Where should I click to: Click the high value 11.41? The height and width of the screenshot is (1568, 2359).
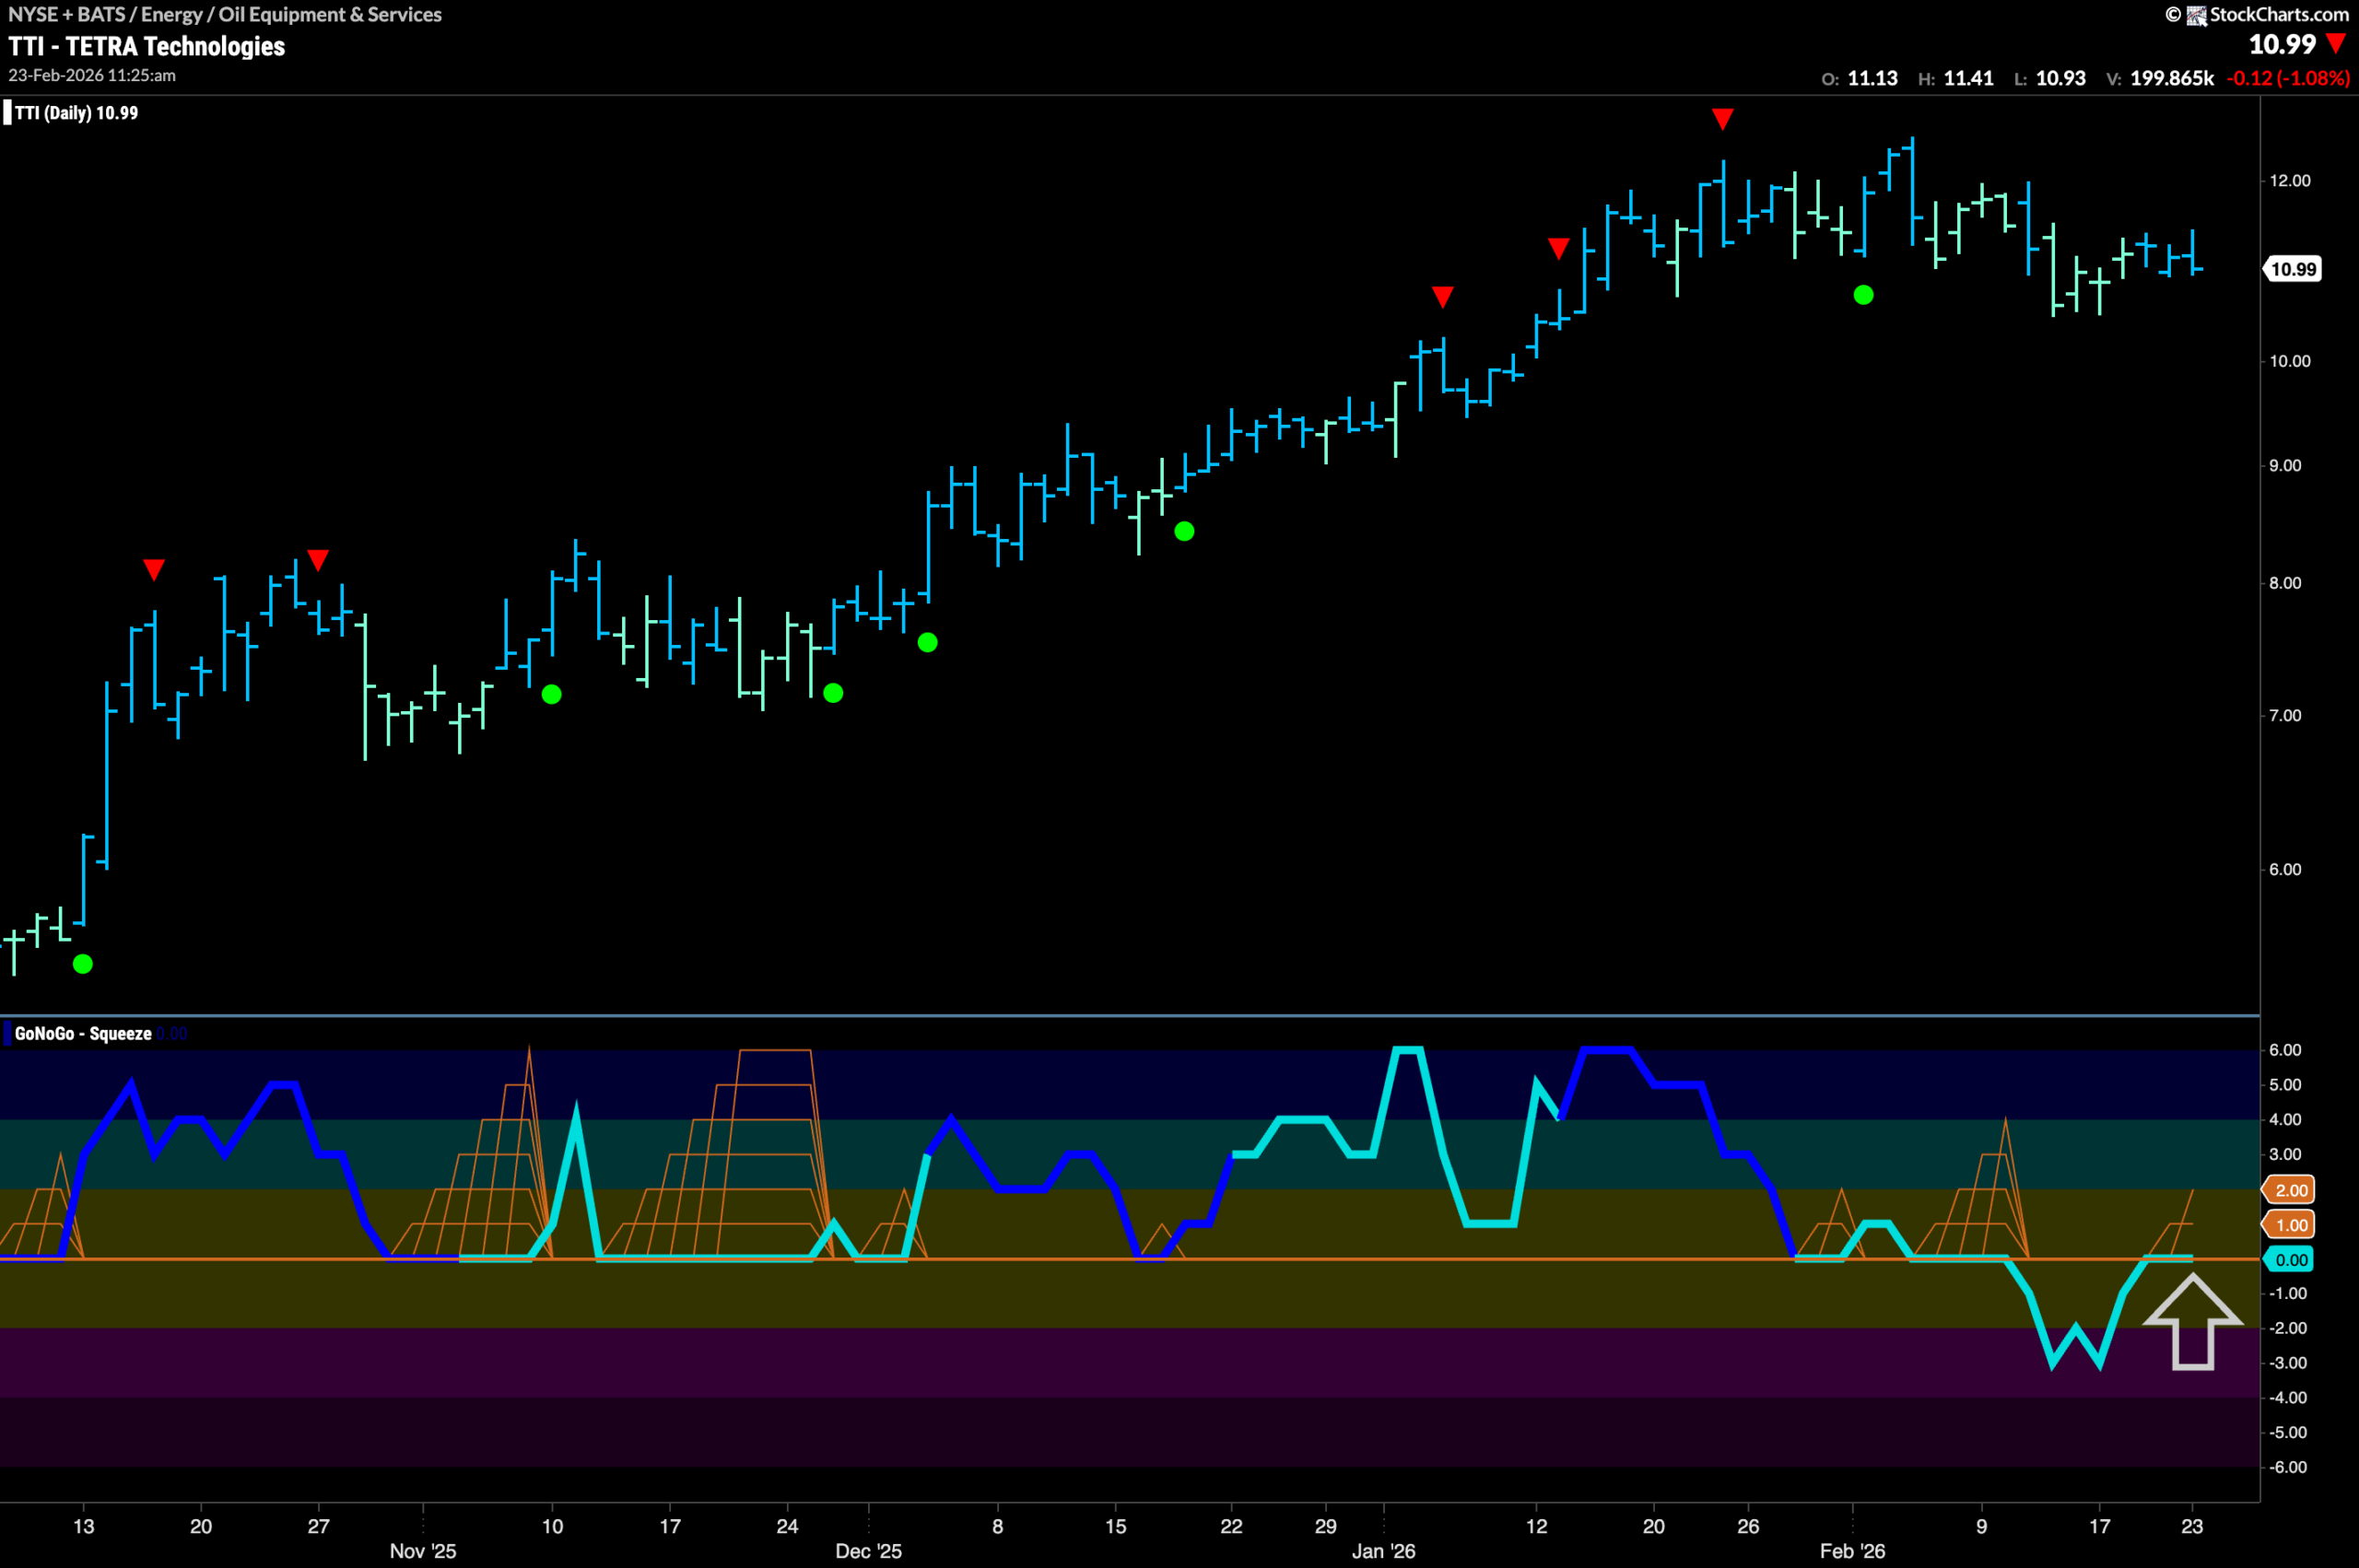pos(1968,78)
